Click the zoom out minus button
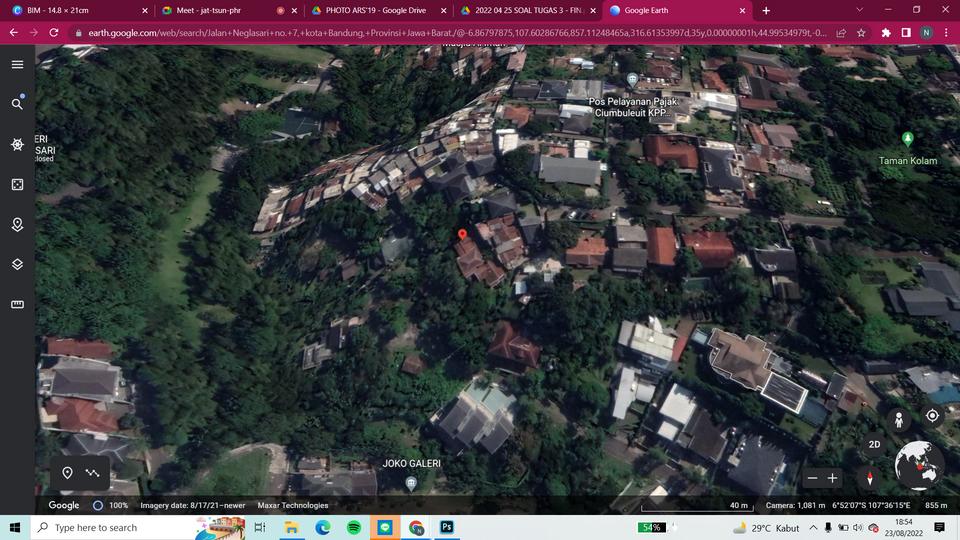The image size is (960, 540). click(812, 478)
